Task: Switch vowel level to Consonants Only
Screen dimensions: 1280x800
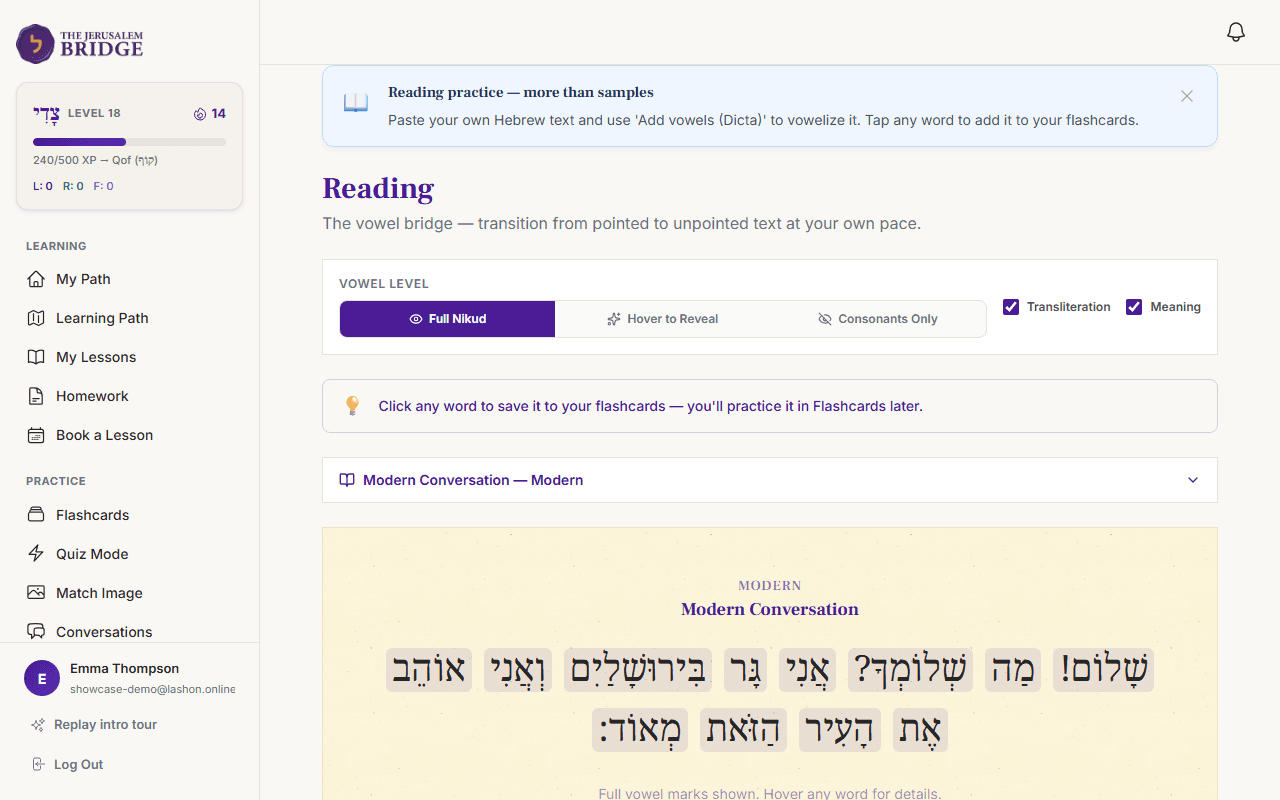Action: click(x=878, y=319)
